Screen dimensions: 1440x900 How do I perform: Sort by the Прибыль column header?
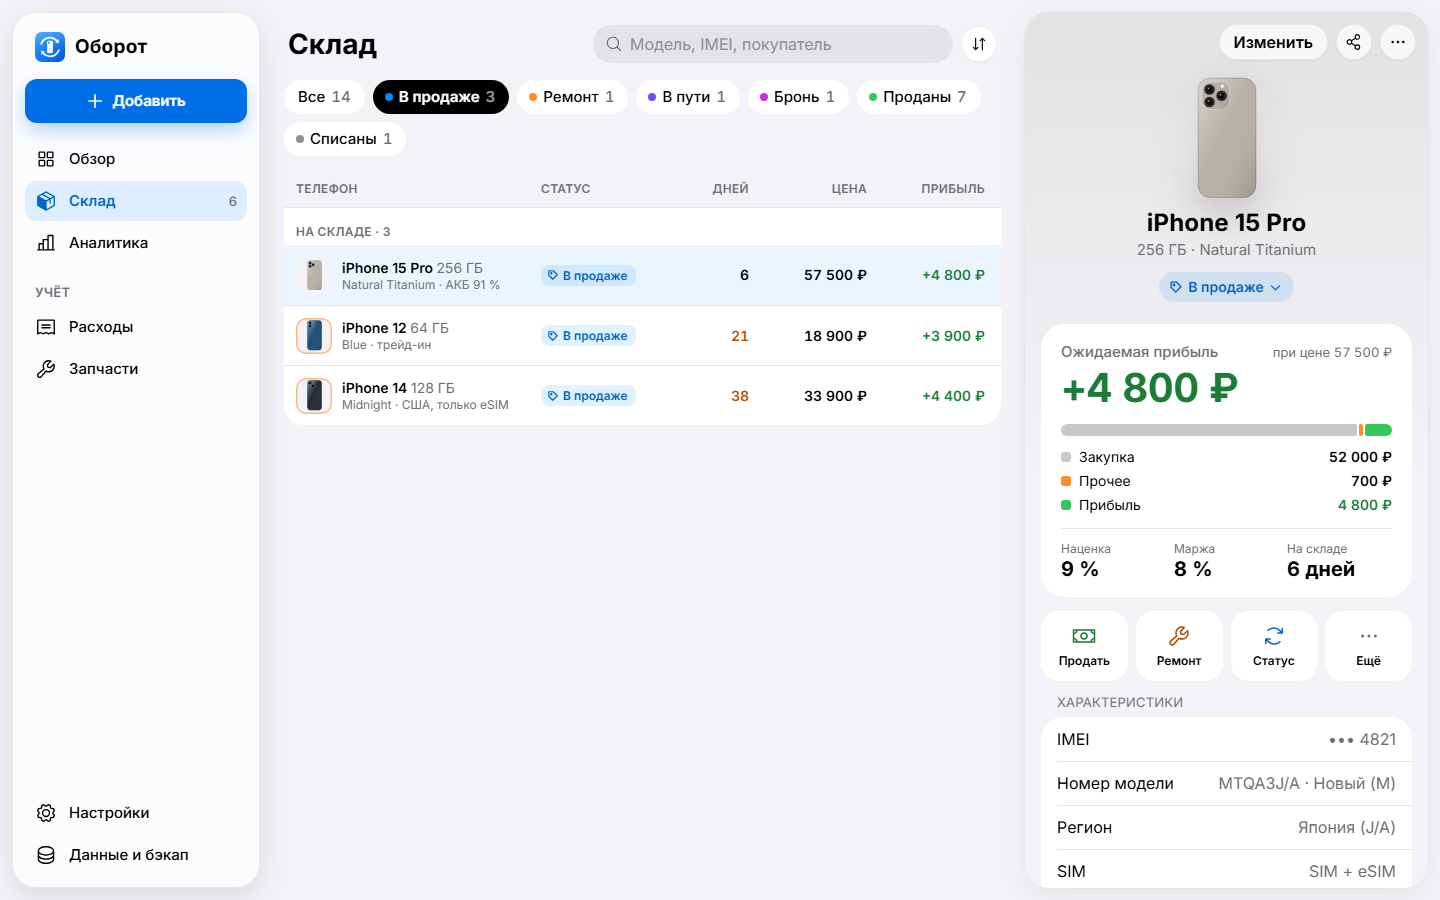(953, 189)
